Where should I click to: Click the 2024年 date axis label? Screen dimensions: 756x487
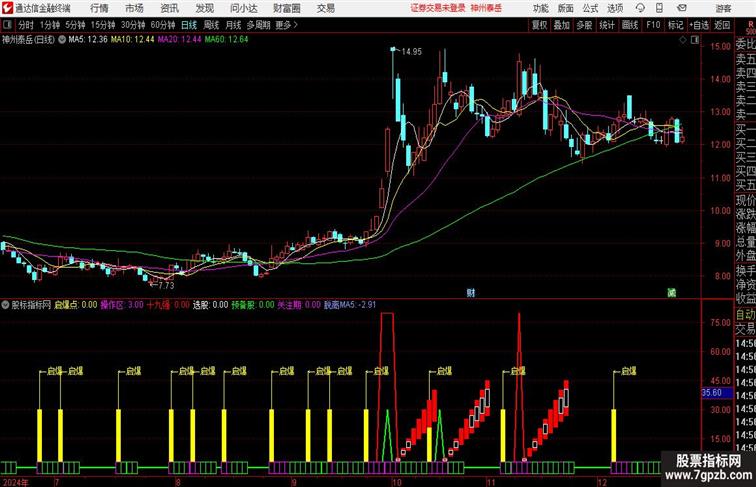click(15, 482)
